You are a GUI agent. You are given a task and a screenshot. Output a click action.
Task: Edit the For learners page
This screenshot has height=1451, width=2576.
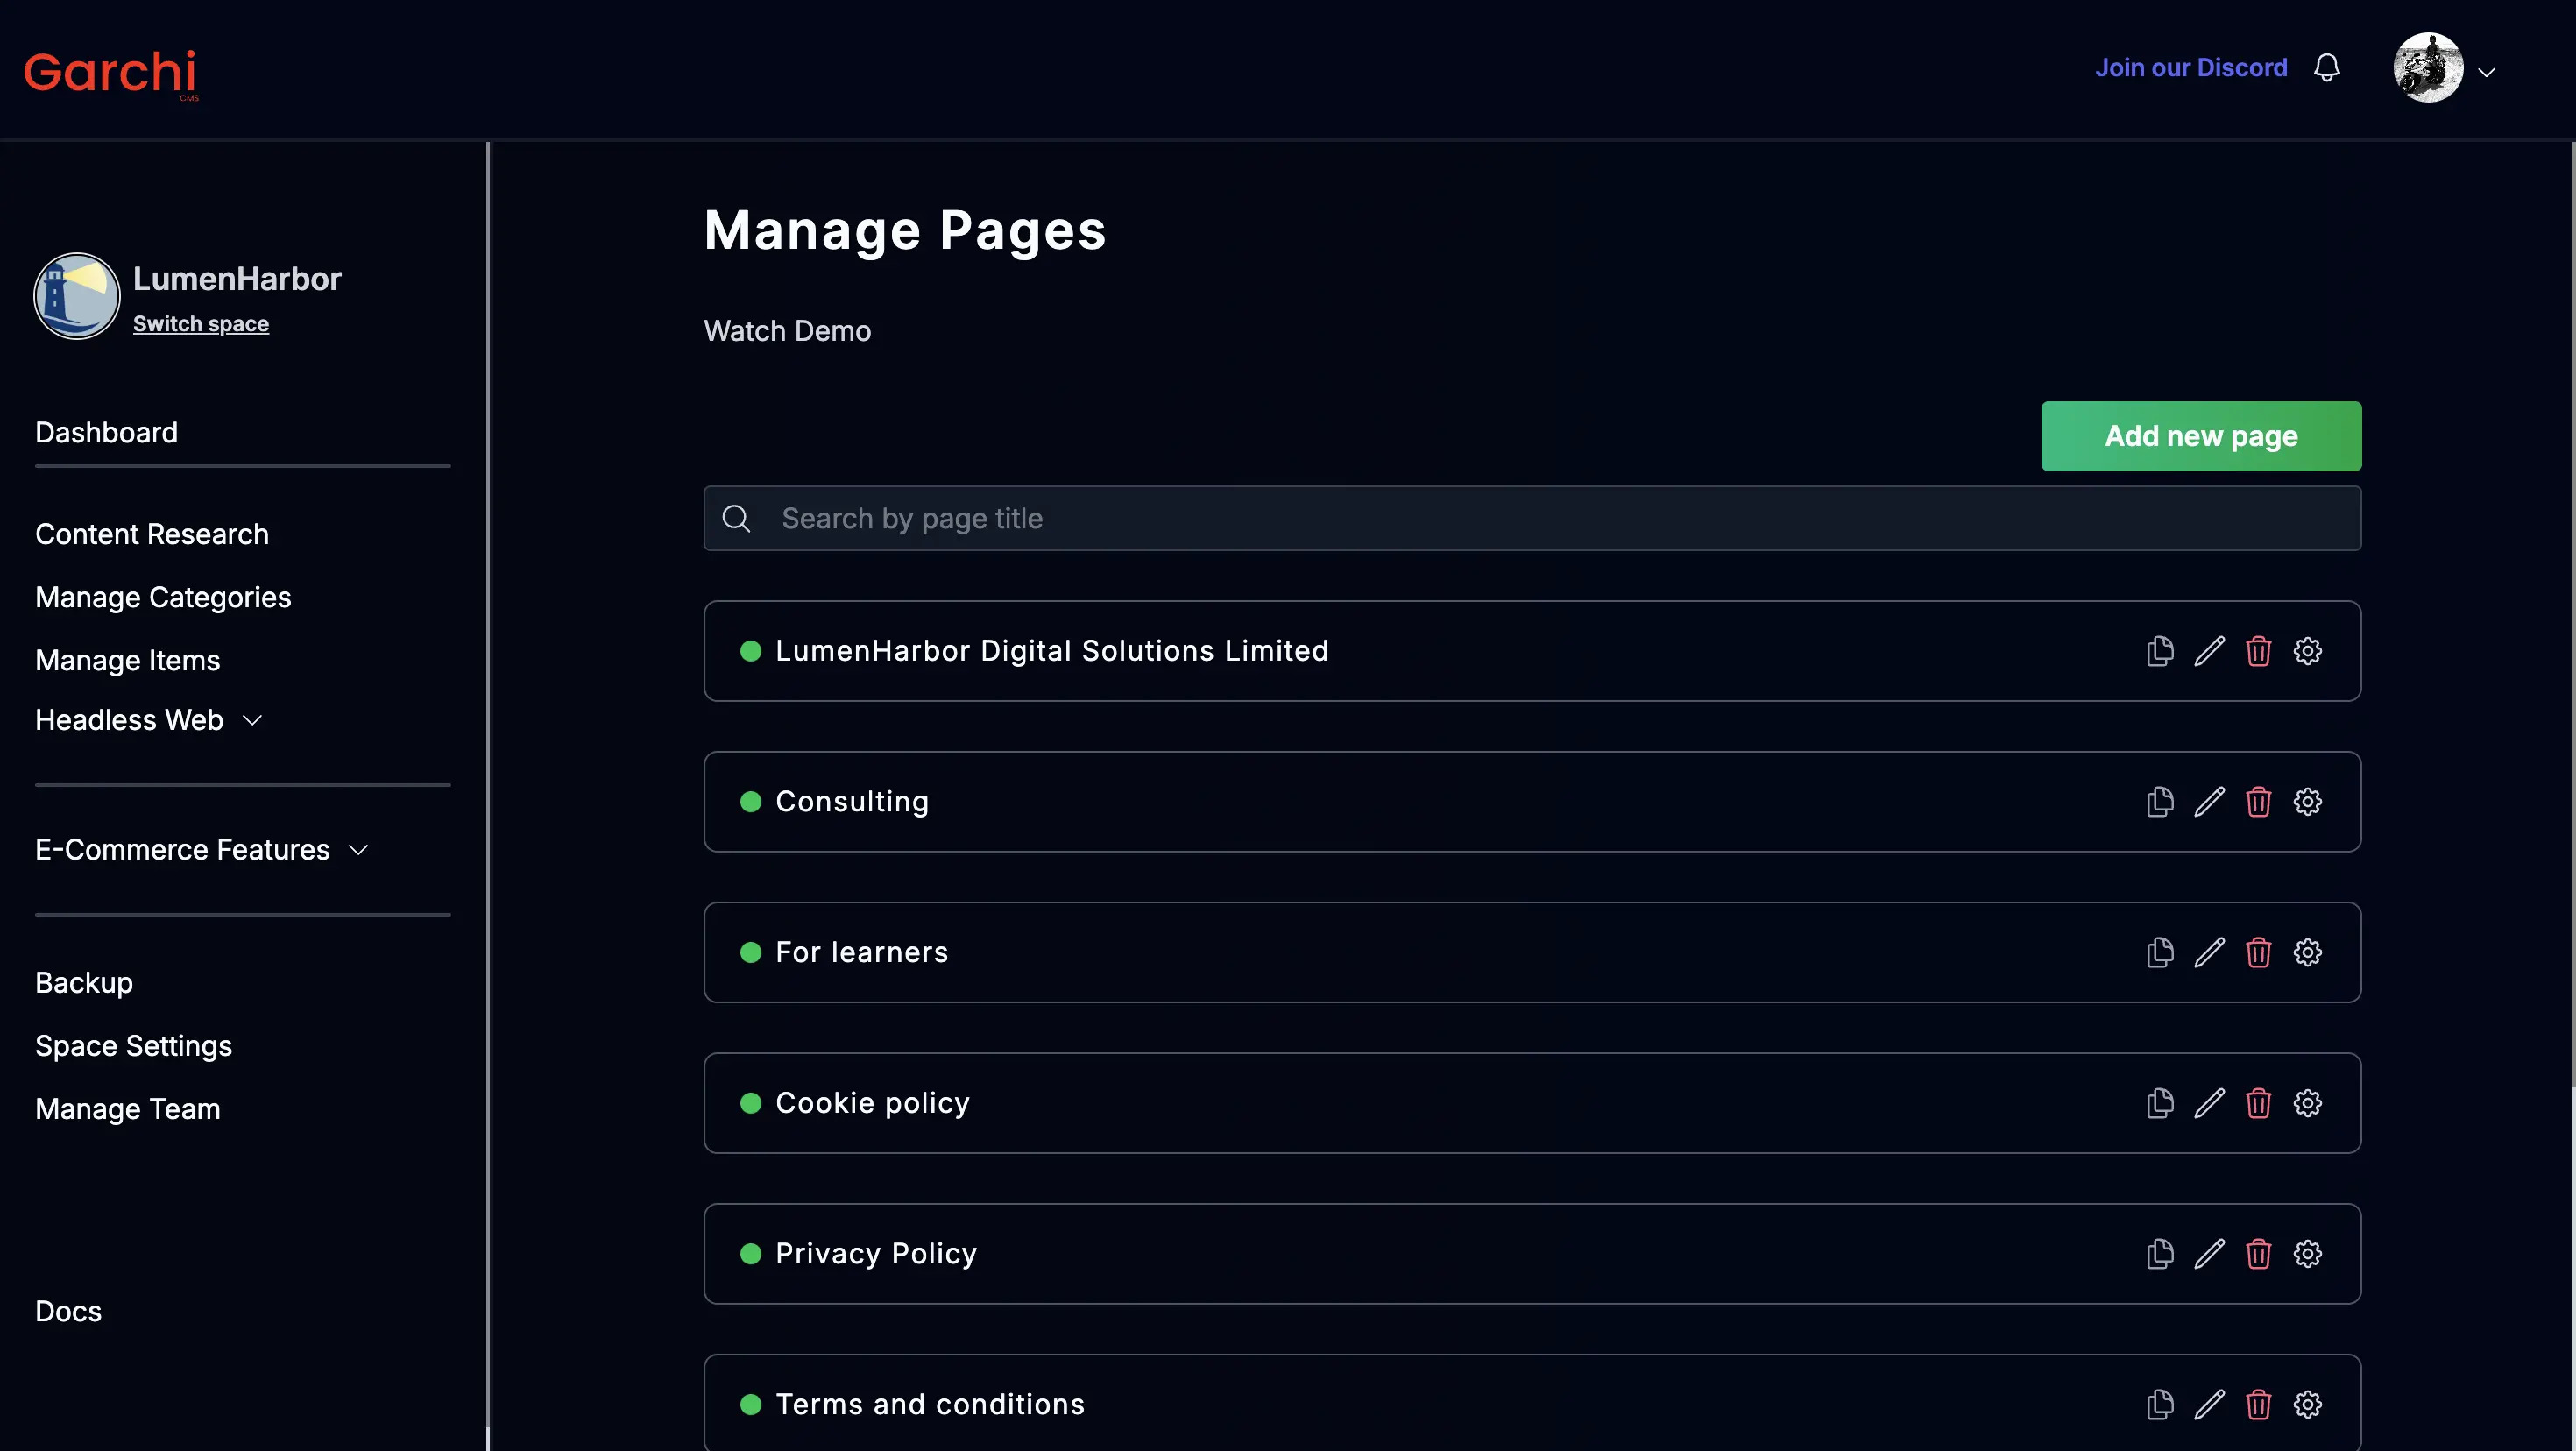tap(2209, 952)
